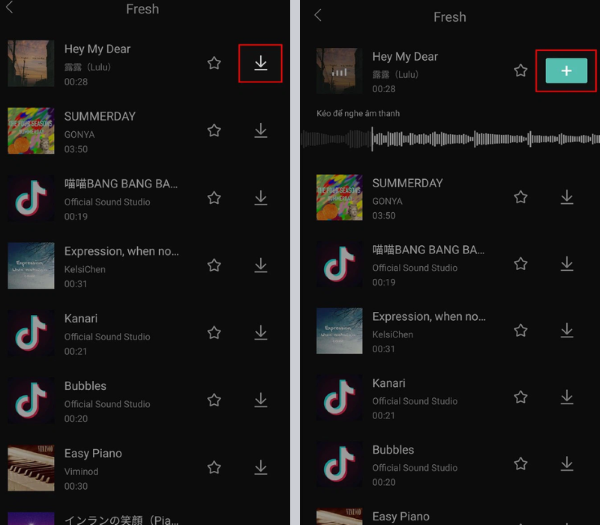Download Hey My Dear in left panel
The width and height of the screenshot is (600, 525).
(x=261, y=63)
